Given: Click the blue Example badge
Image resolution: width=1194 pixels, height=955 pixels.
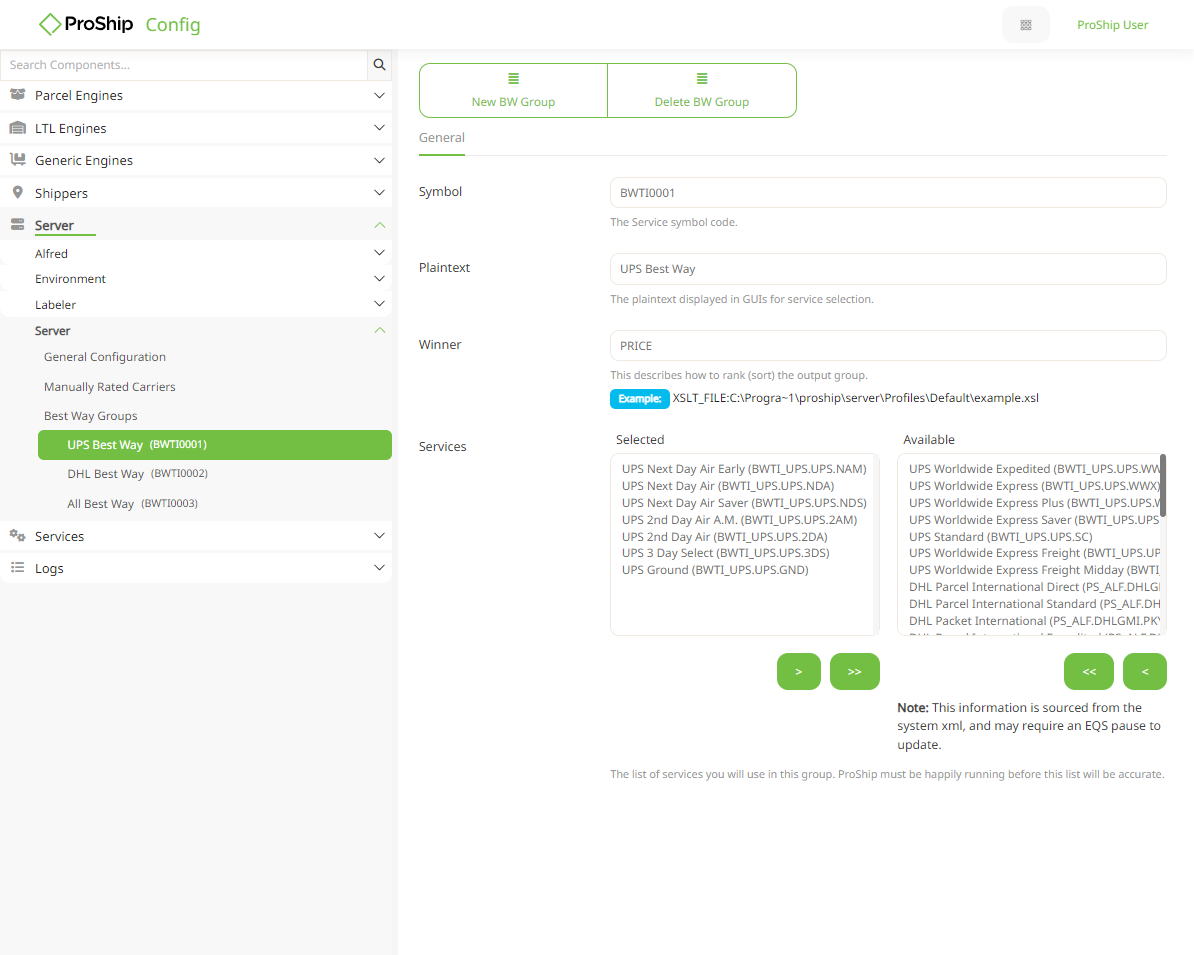Looking at the screenshot, I should [x=640, y=398].
